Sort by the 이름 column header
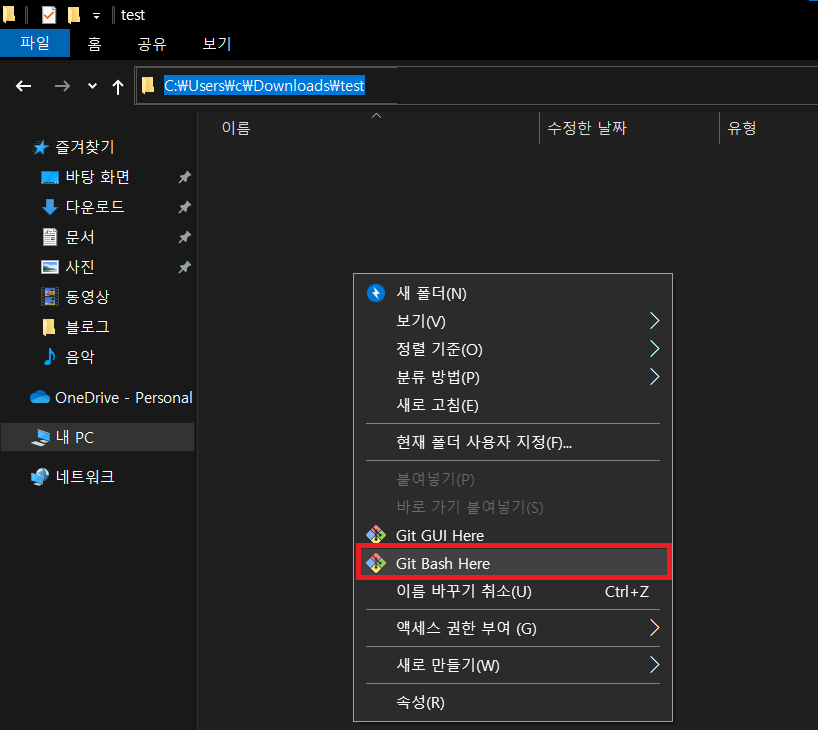This screenshot has width=818, height=730. 236,128
